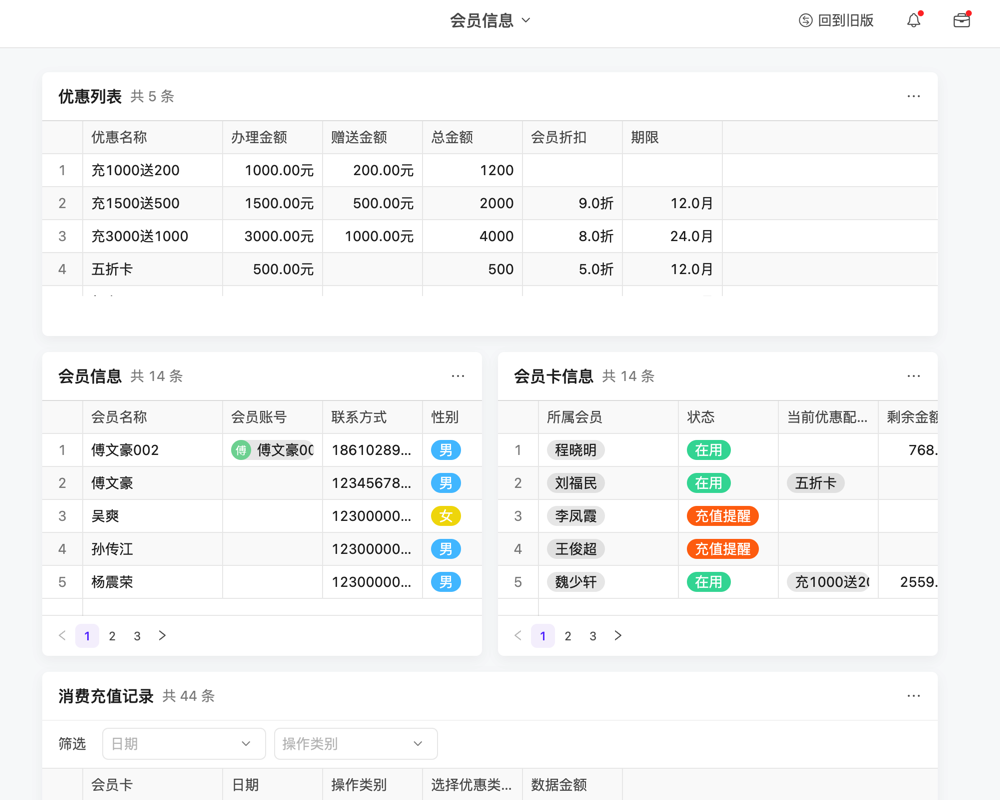Click the 回到旧版 button

(x=836, y=20)
